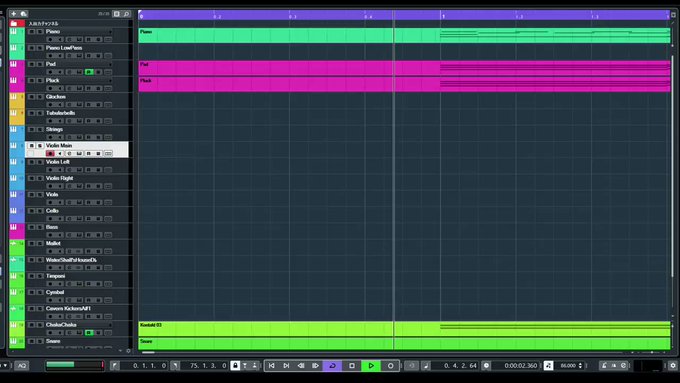Select the green Piano clip

404,35
